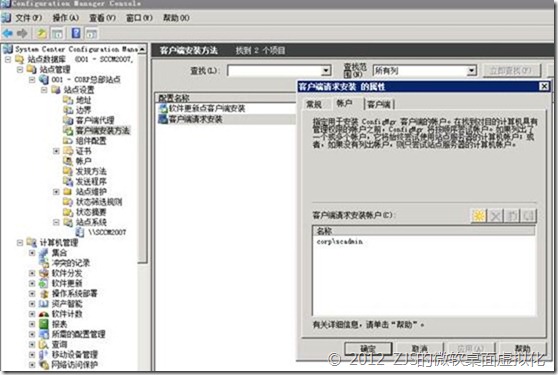Switch to the 常规 tab
Screen dimensions: 558x375
(314, 104)
